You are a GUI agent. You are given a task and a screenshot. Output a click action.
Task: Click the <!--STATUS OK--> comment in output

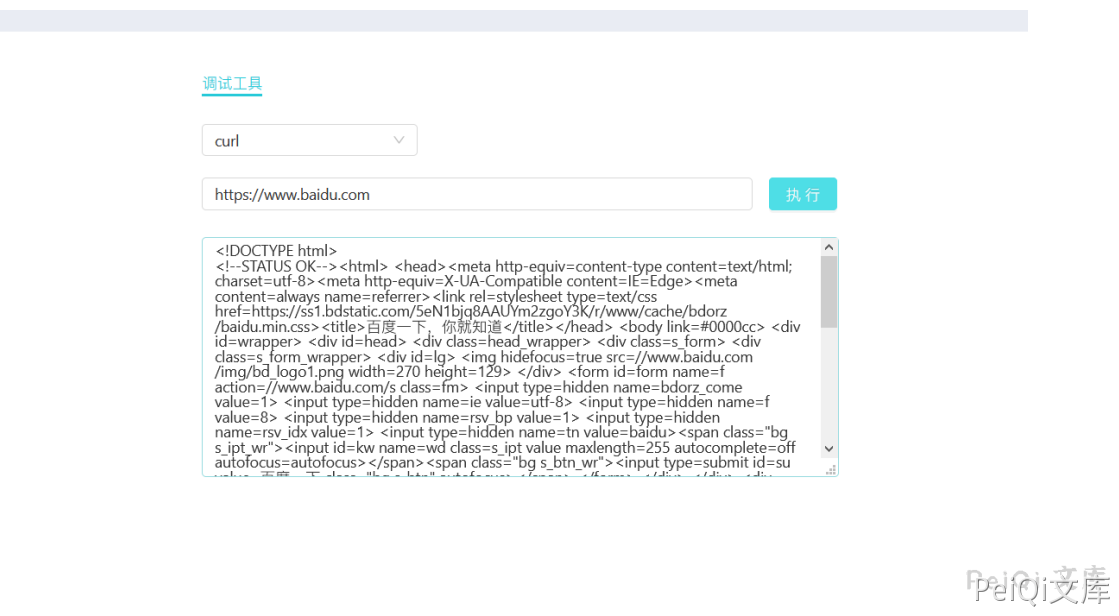(276, 266)
